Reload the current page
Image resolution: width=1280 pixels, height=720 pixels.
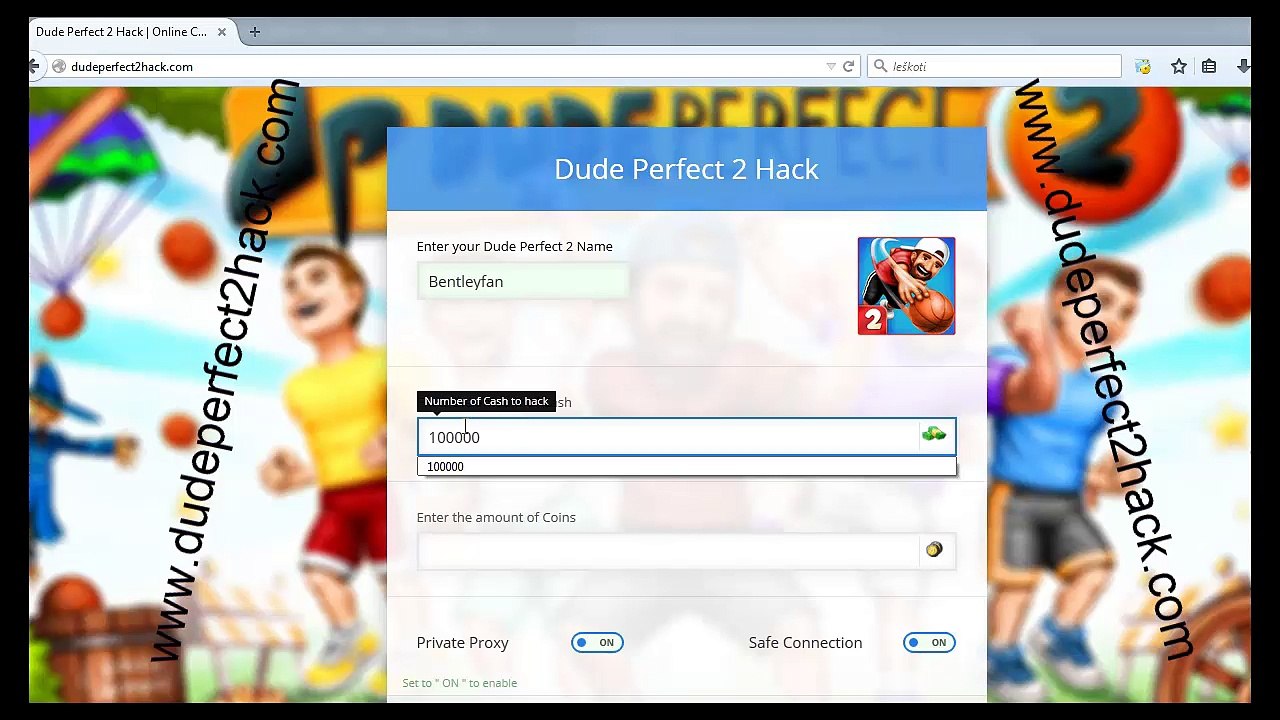(x=848, y=67)
